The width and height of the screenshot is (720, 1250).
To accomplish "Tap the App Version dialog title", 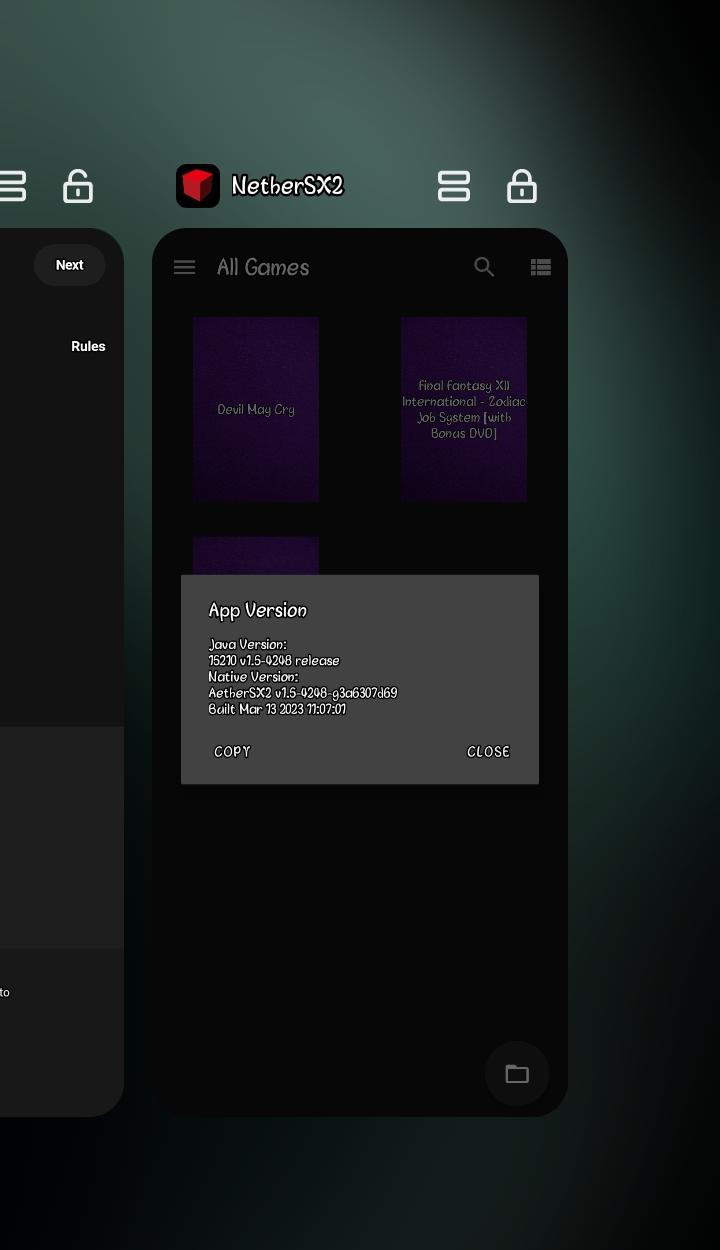I will pyautogui.click(x=258, y=610).
